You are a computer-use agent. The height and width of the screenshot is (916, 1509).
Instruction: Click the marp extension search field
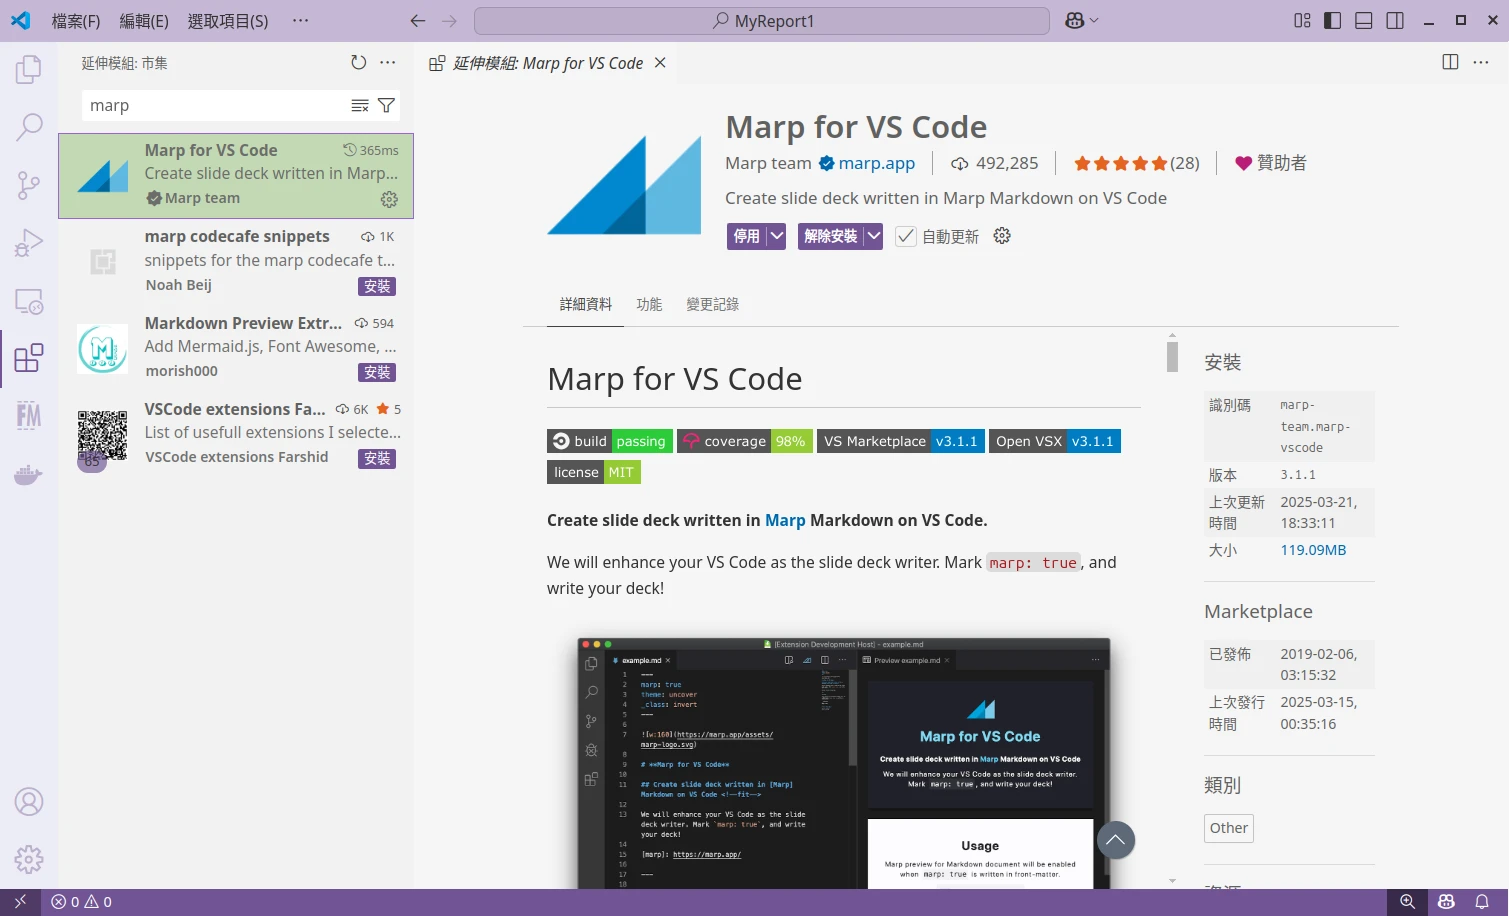[215, 106]
